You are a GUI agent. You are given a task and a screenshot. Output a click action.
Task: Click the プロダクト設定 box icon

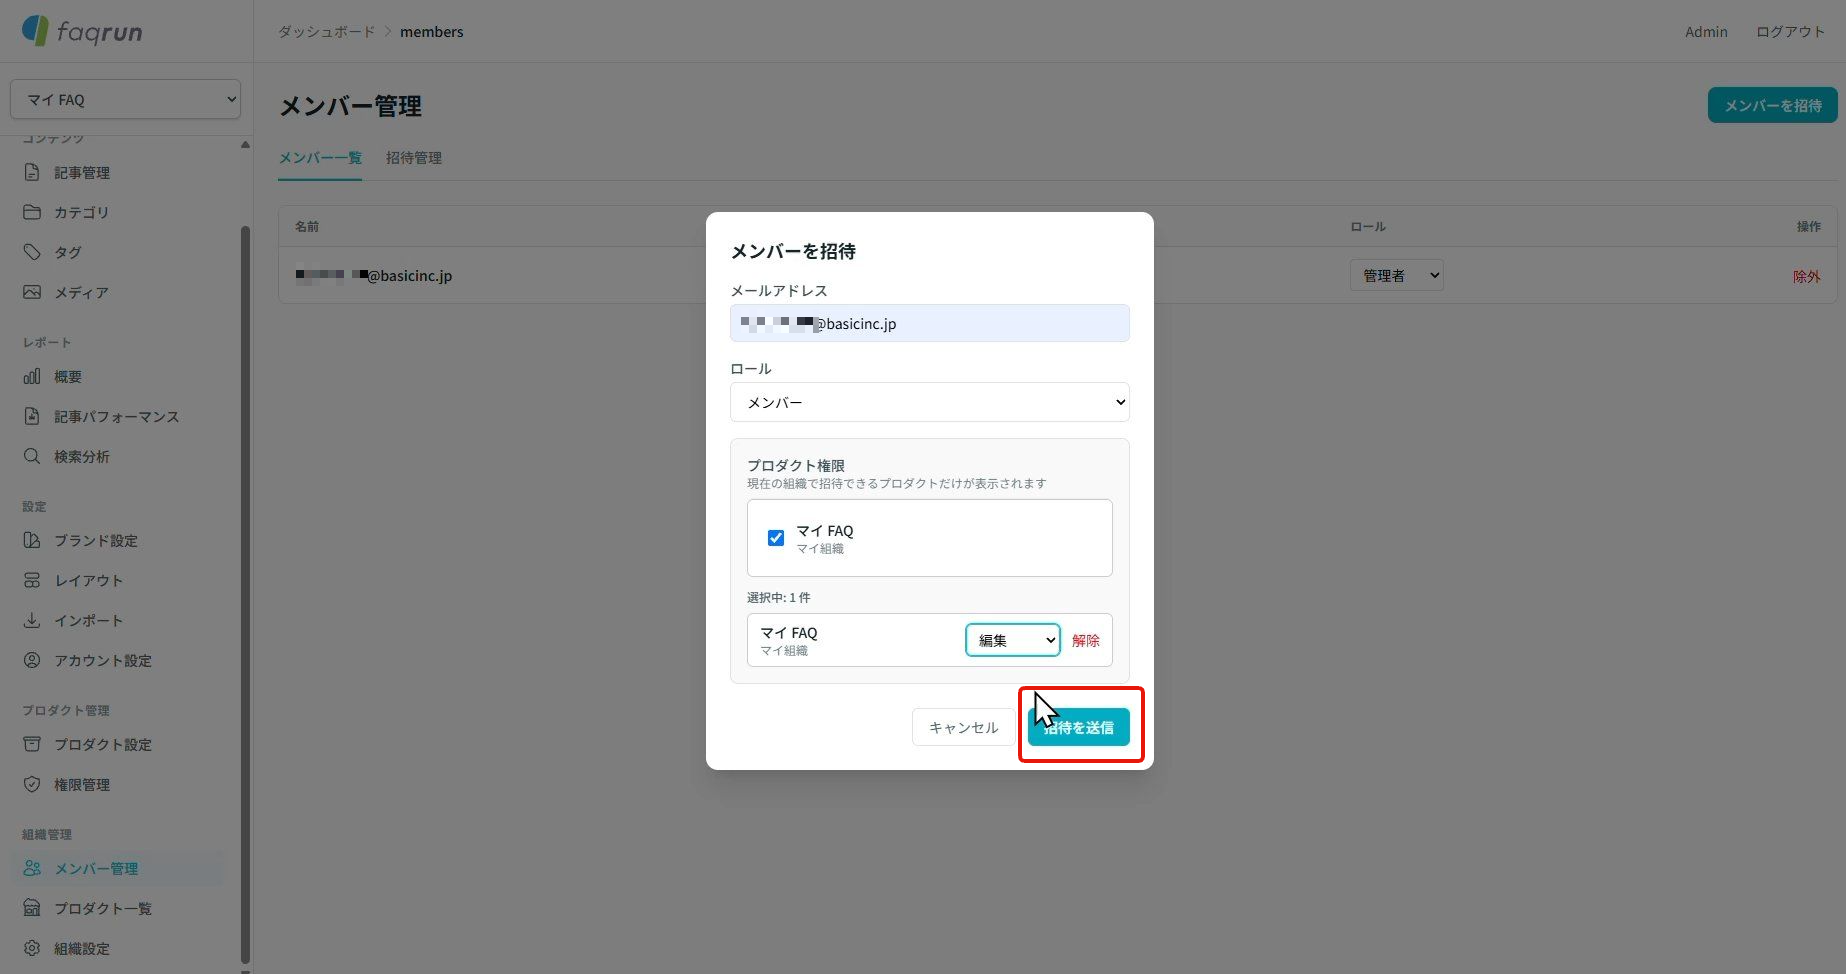(32, 744)
